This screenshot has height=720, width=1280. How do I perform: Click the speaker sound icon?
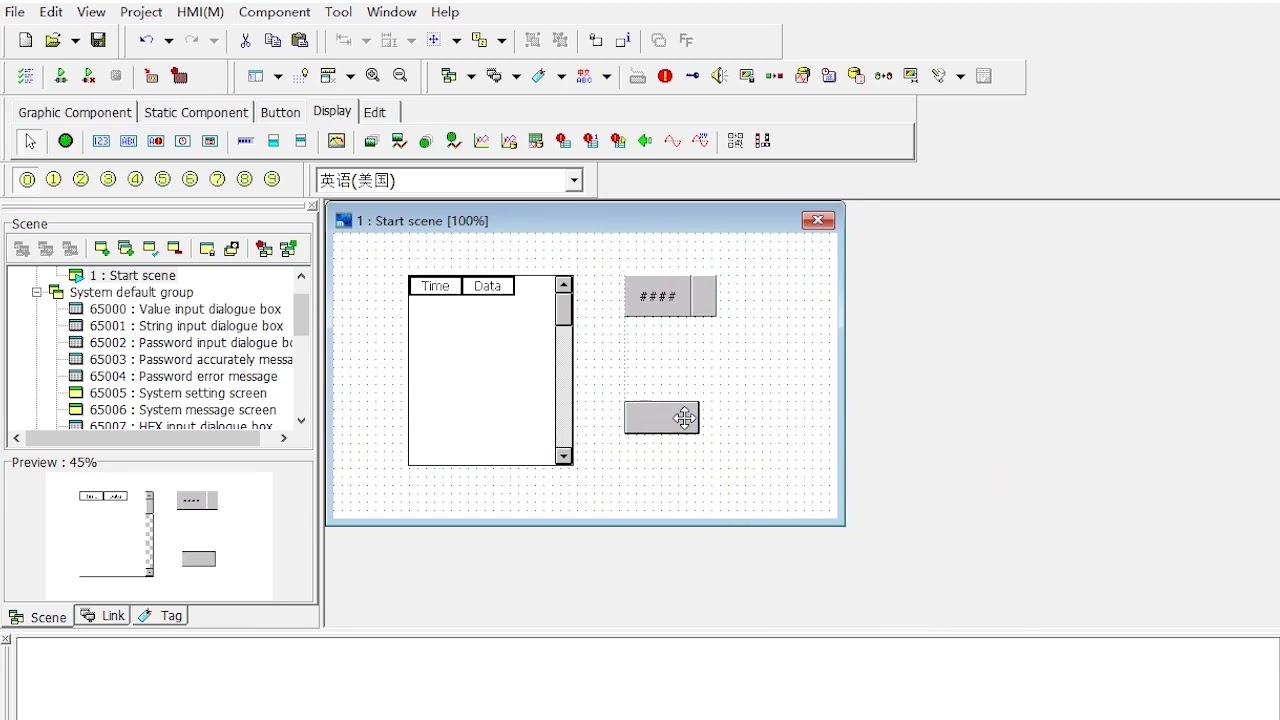pyautogui.click(x=719, y=76)
